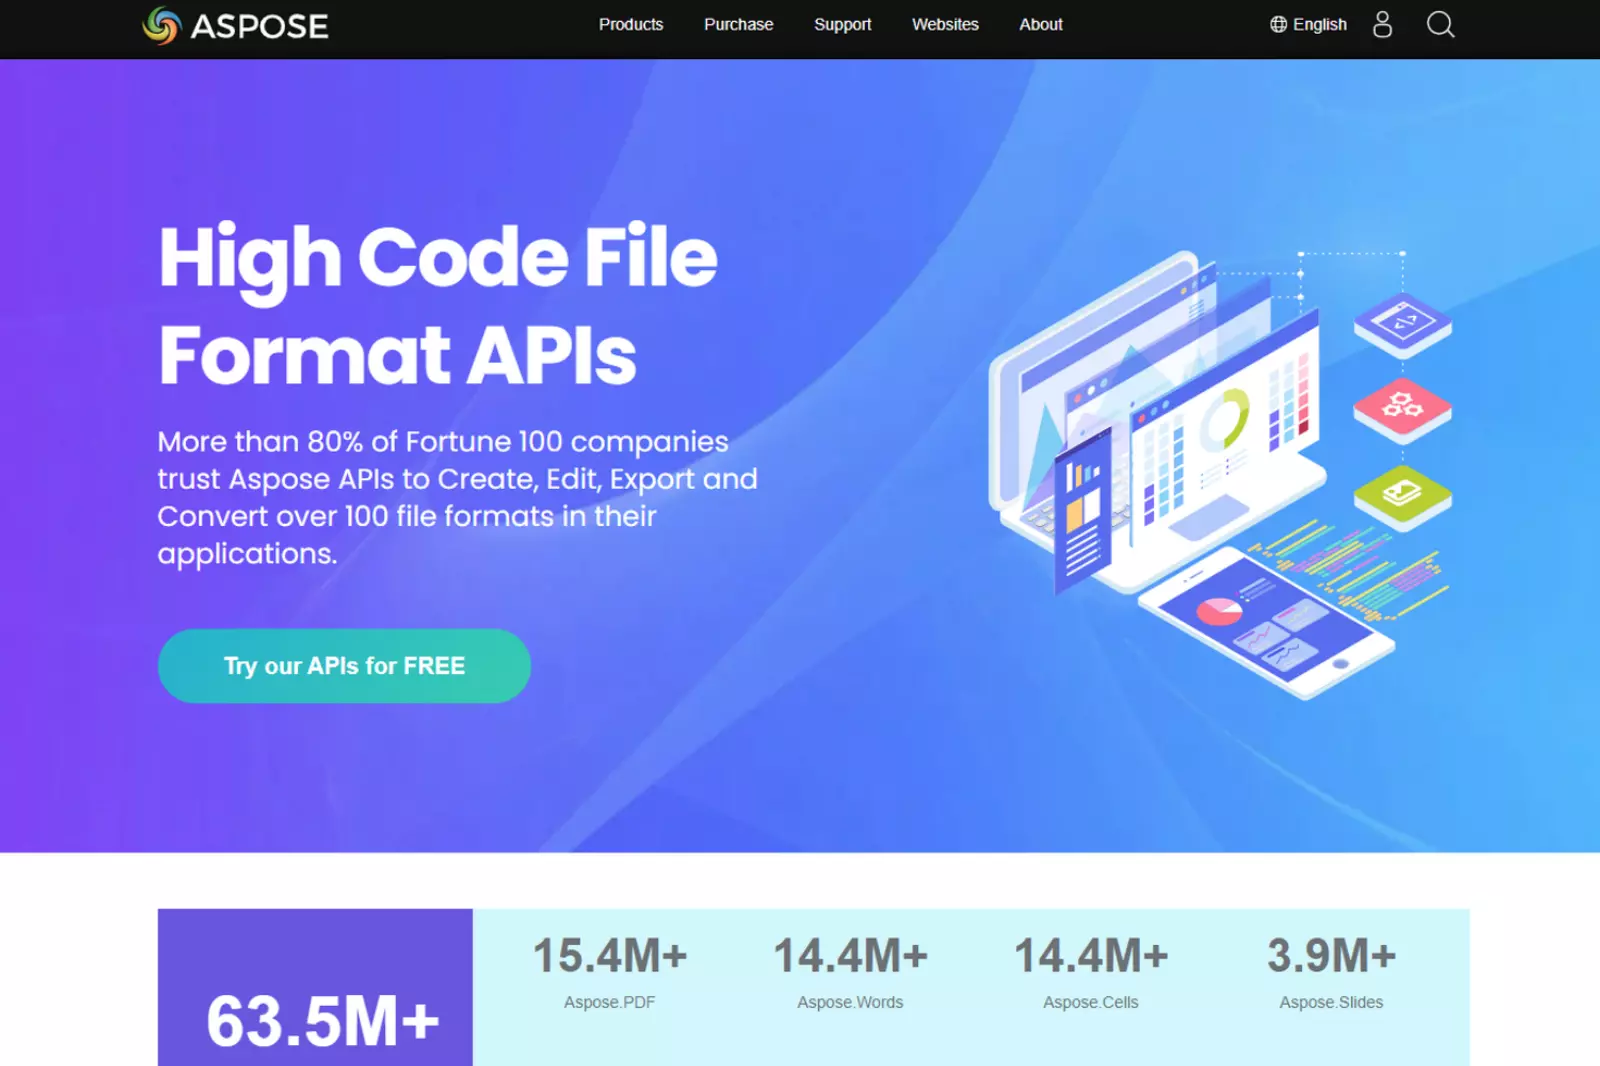The image size is (1600, 1066).
Task: Open the About menu
Action: [x=1041, y=24]
